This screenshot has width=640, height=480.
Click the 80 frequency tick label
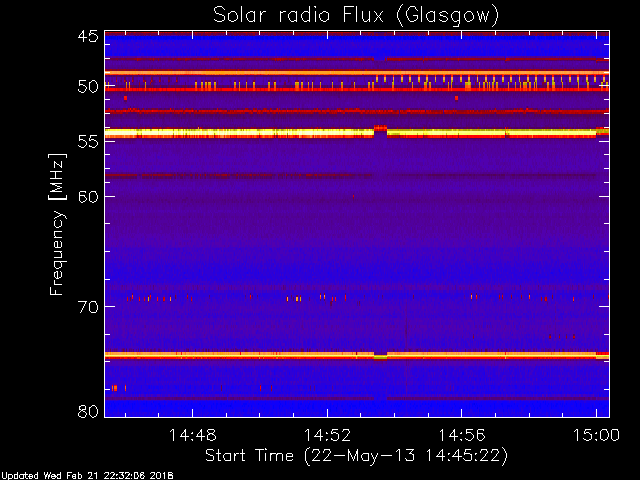[88, 411]
